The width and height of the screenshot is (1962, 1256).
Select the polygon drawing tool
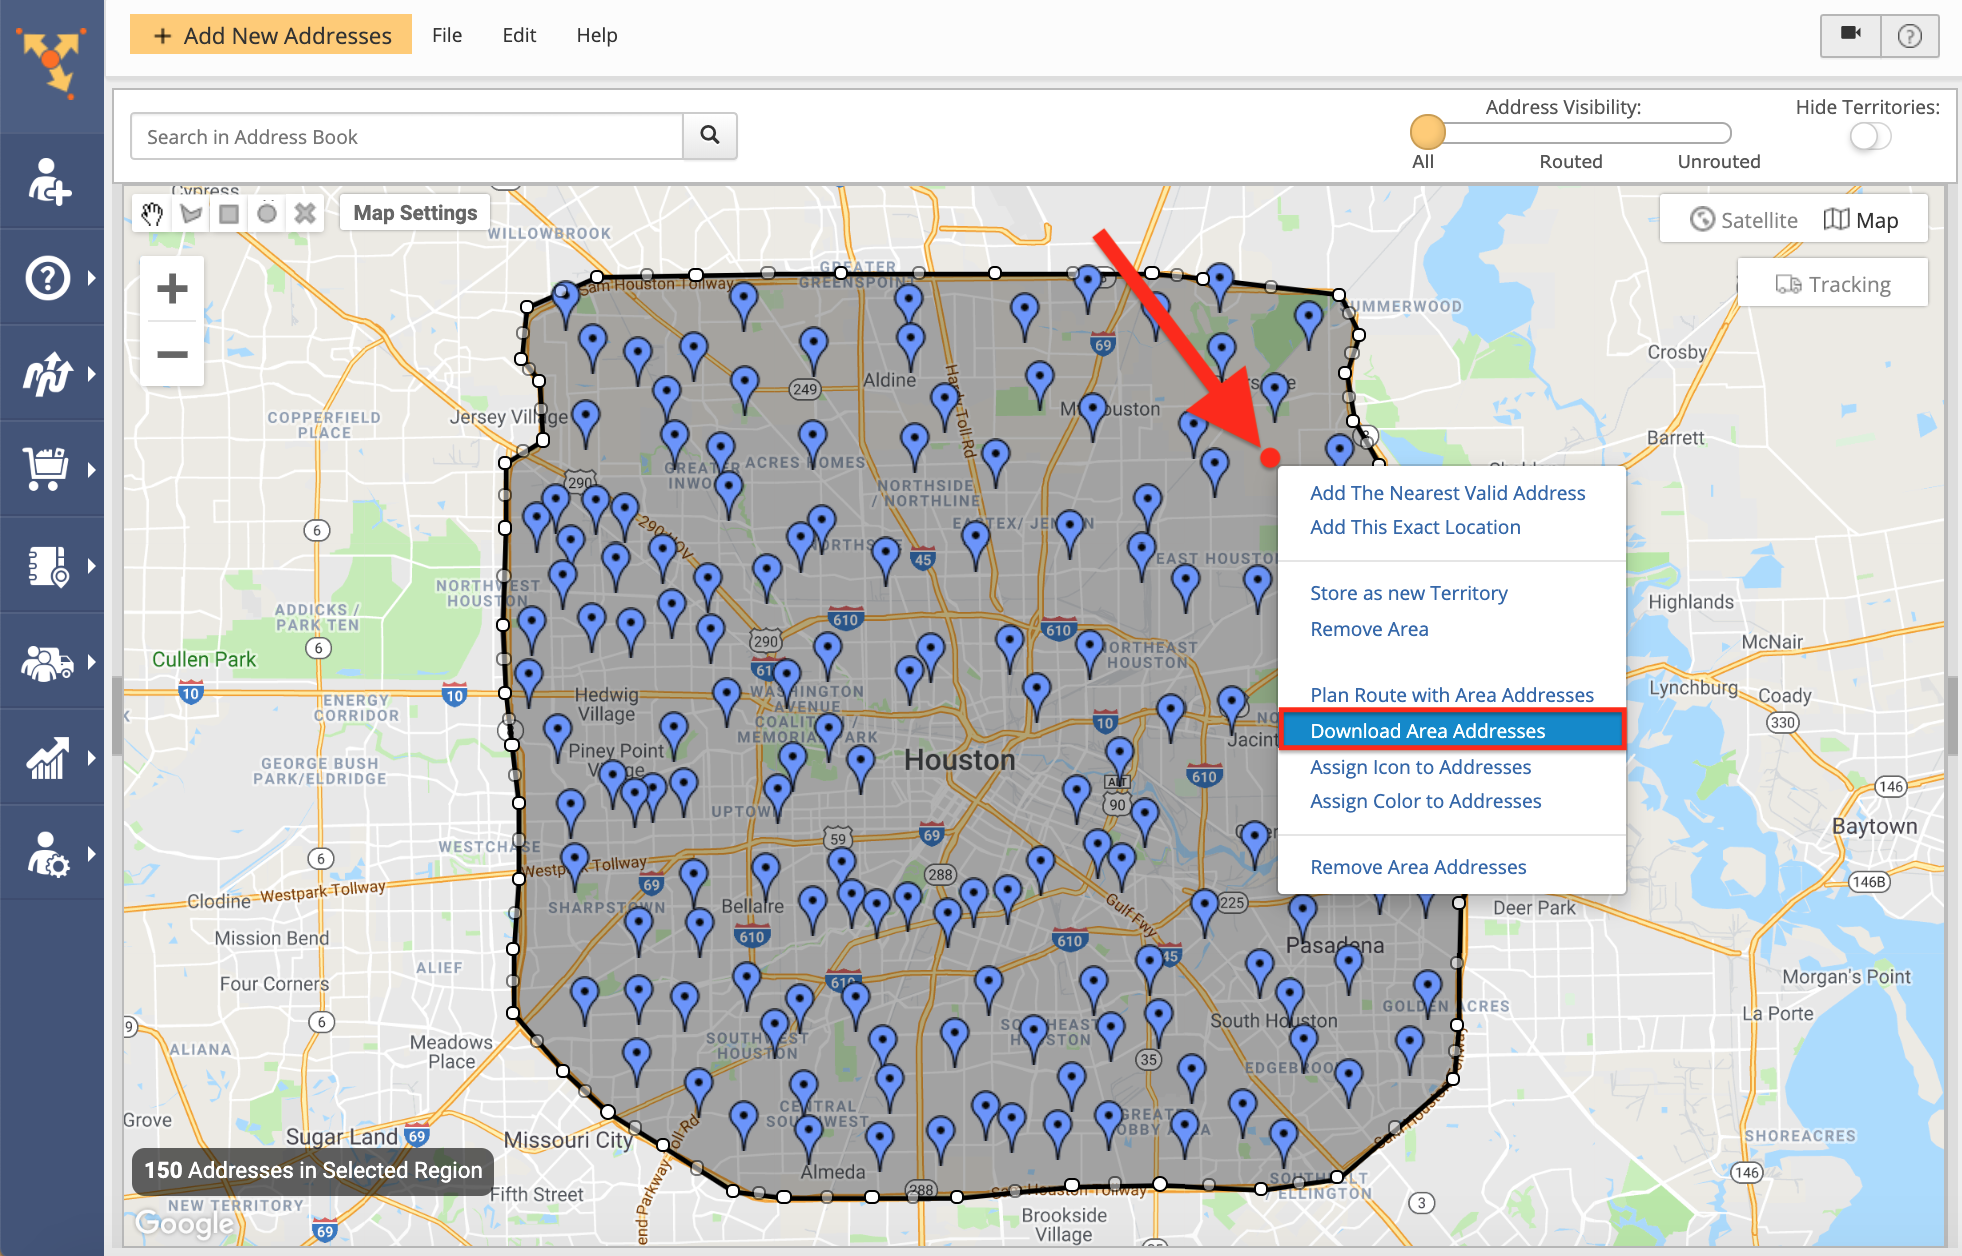click(x=190, y=213)
